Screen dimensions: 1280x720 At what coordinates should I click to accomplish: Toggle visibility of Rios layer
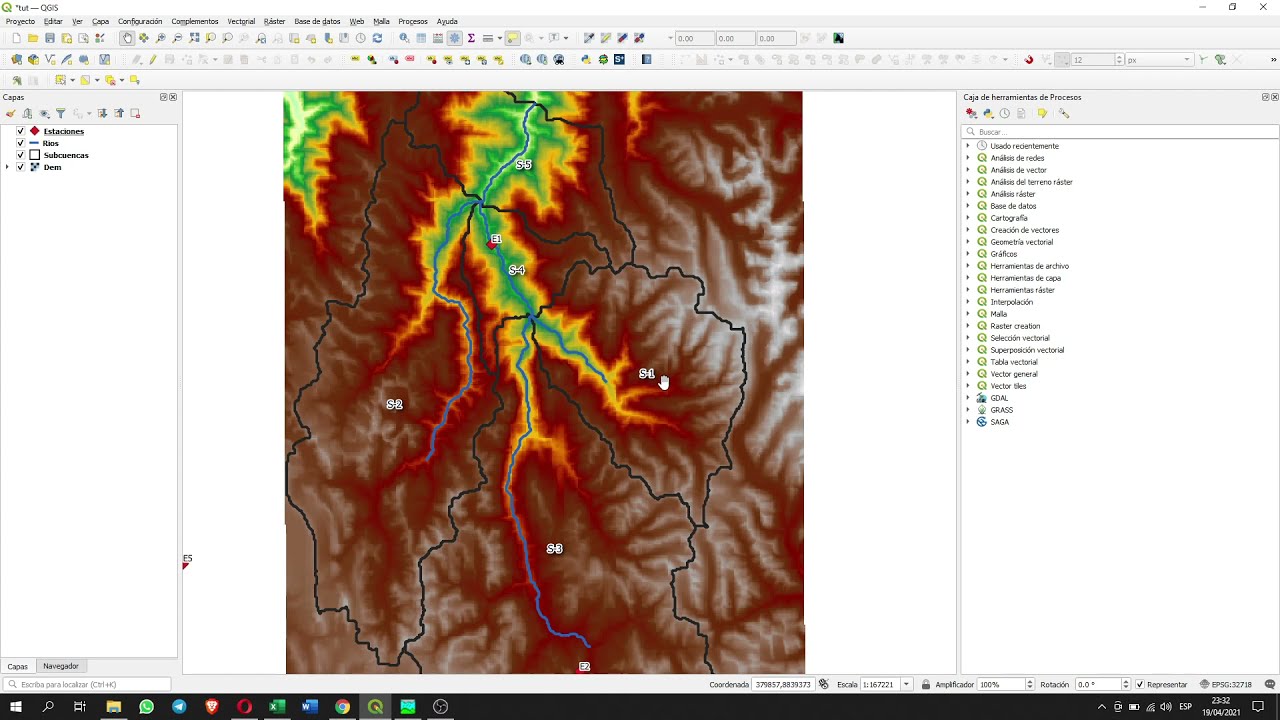pyautogui.click(x=20, y=143)
